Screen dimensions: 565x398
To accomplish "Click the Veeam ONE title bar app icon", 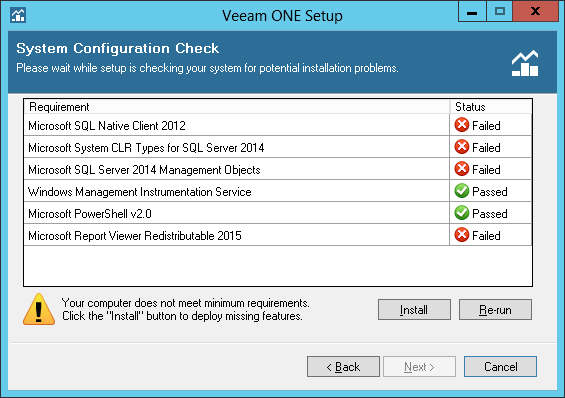I will click(18, 15).
